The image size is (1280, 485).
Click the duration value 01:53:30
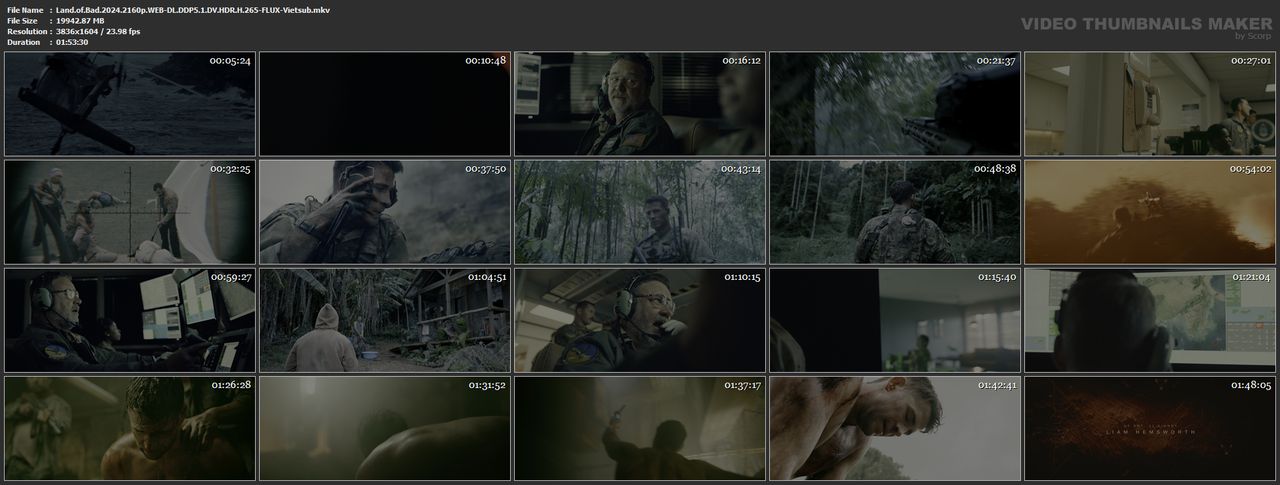[x=72, y=43]
